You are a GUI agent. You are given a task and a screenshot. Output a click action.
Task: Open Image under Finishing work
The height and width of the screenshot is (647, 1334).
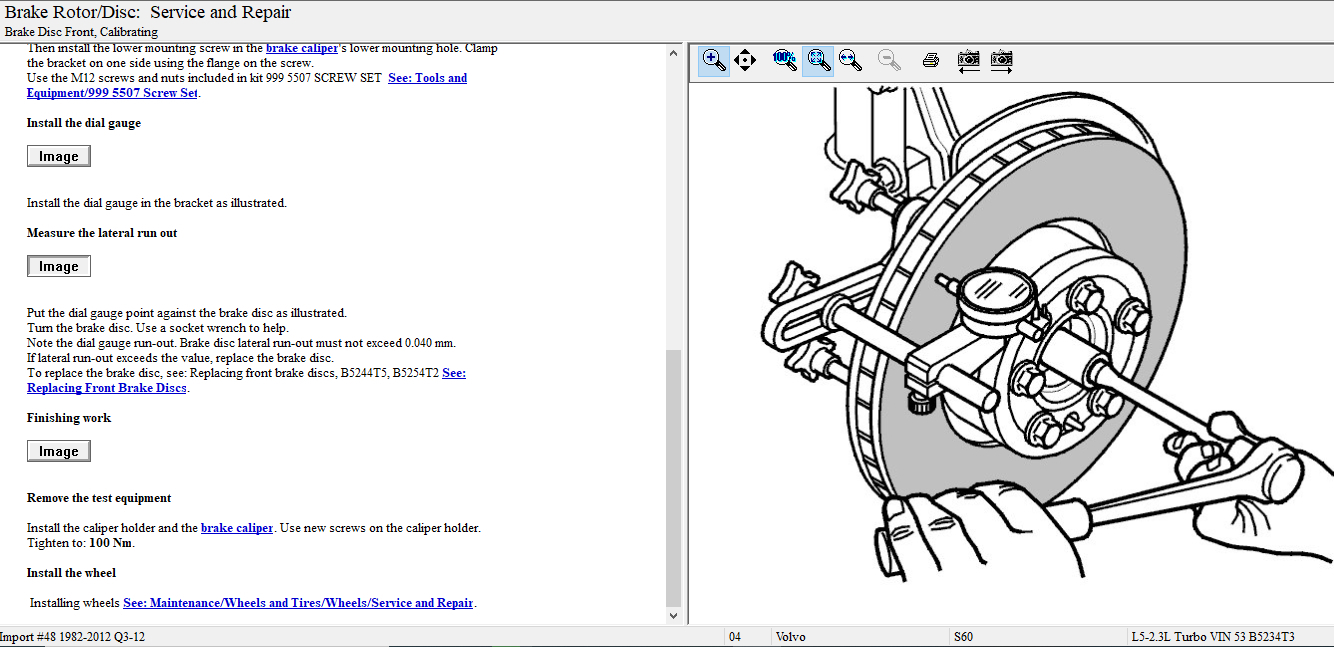pyautogui.click(x=58, y=451)
